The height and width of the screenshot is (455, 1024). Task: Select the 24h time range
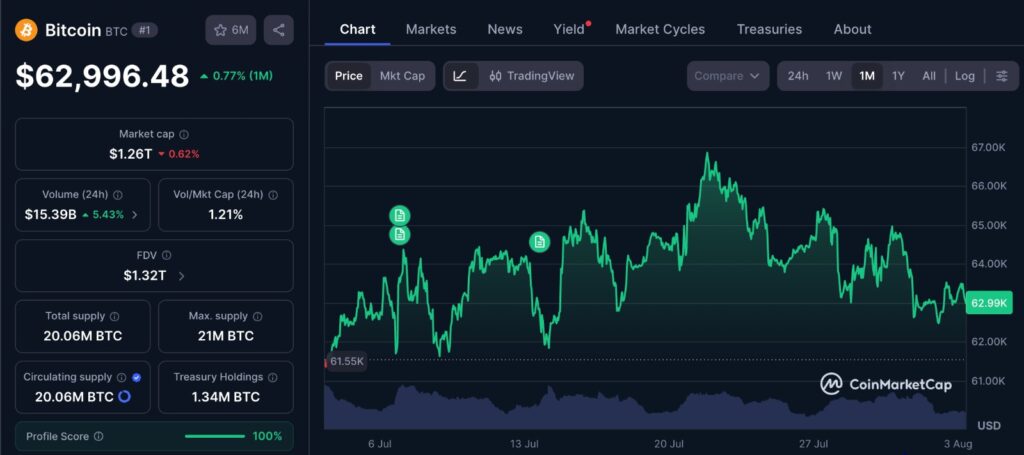(798, 76)
